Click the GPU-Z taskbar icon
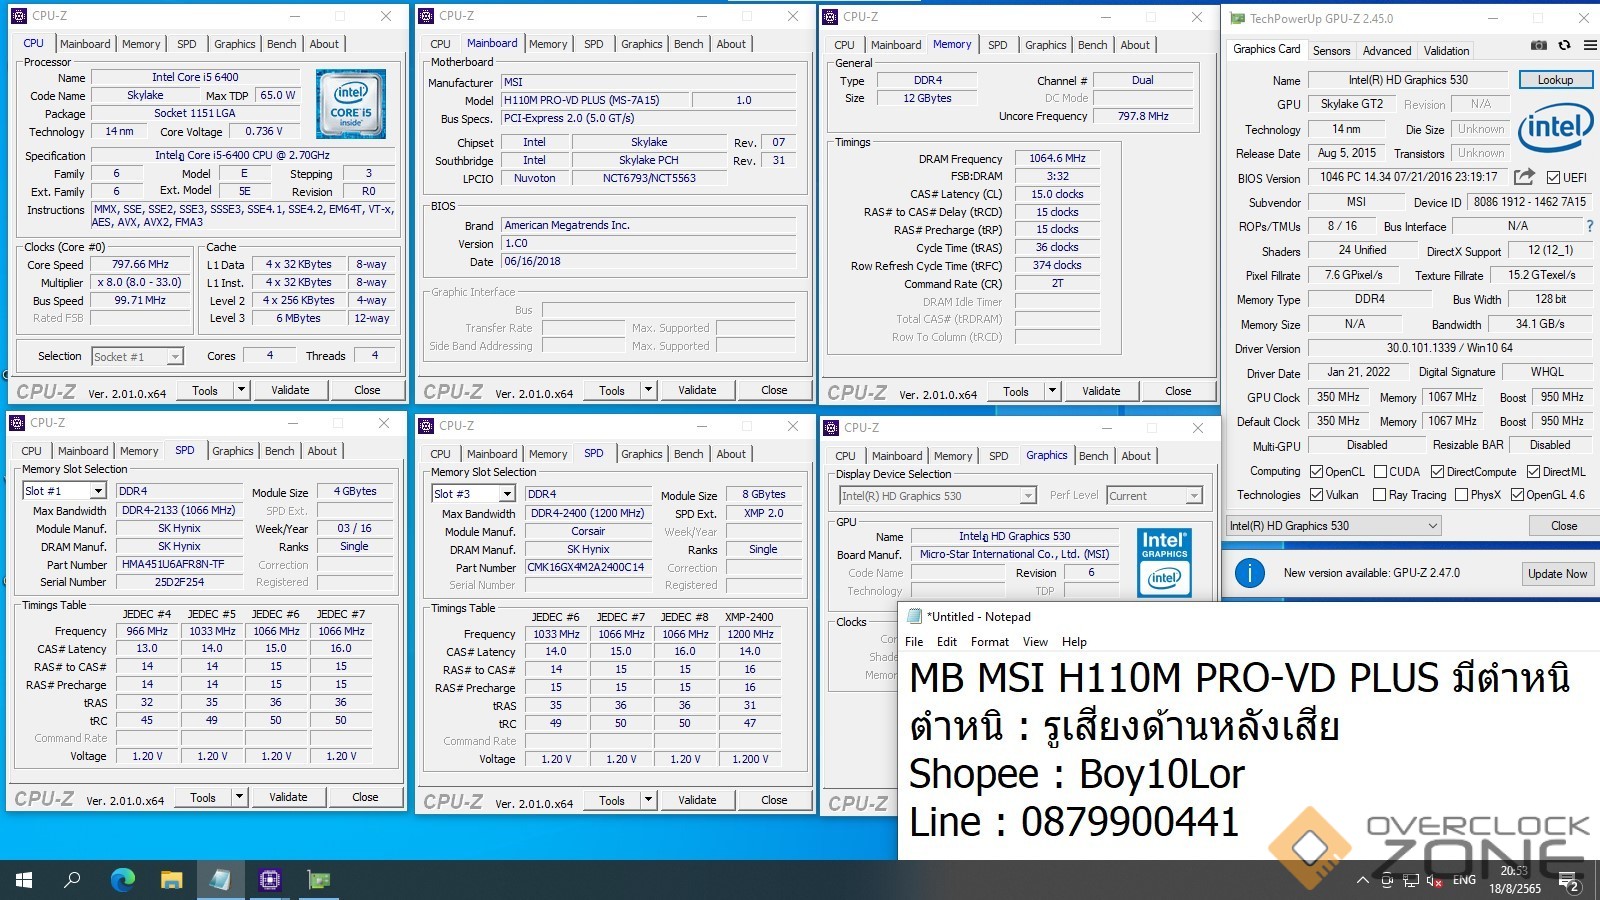 [319, 880]
